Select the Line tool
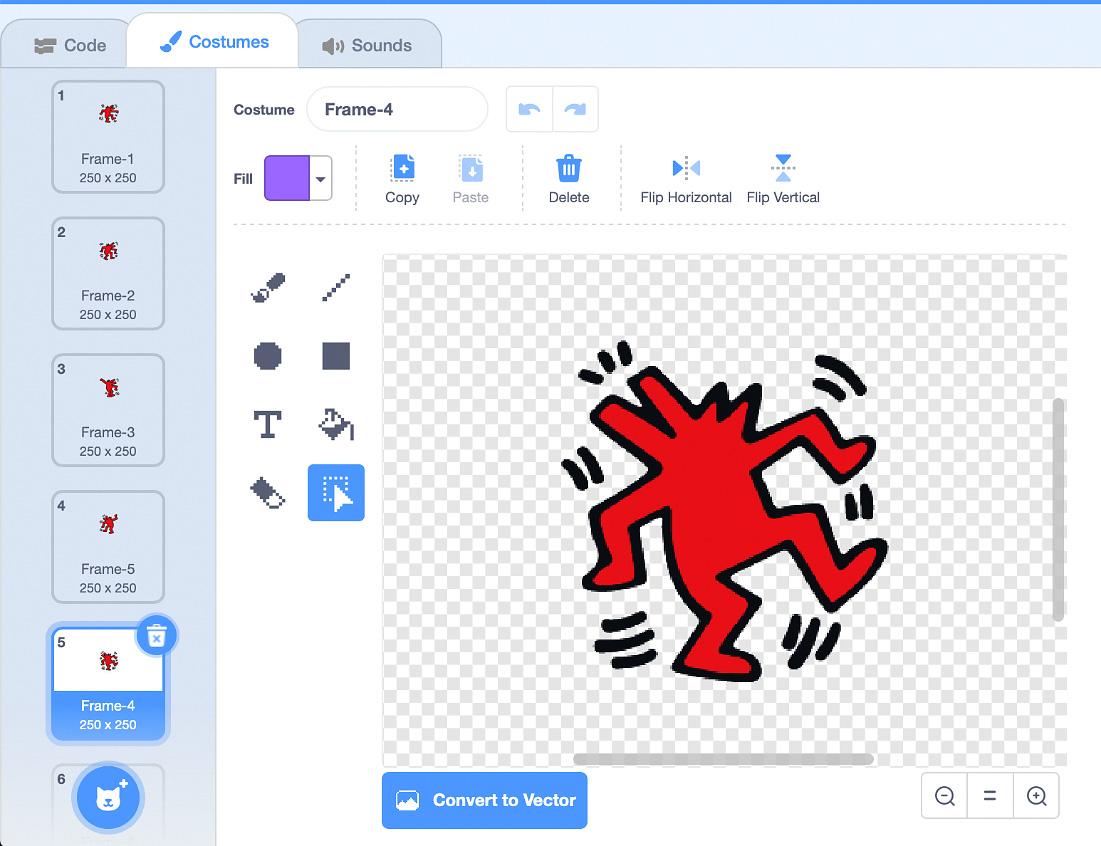The image size is (1101, 846). 336,288
